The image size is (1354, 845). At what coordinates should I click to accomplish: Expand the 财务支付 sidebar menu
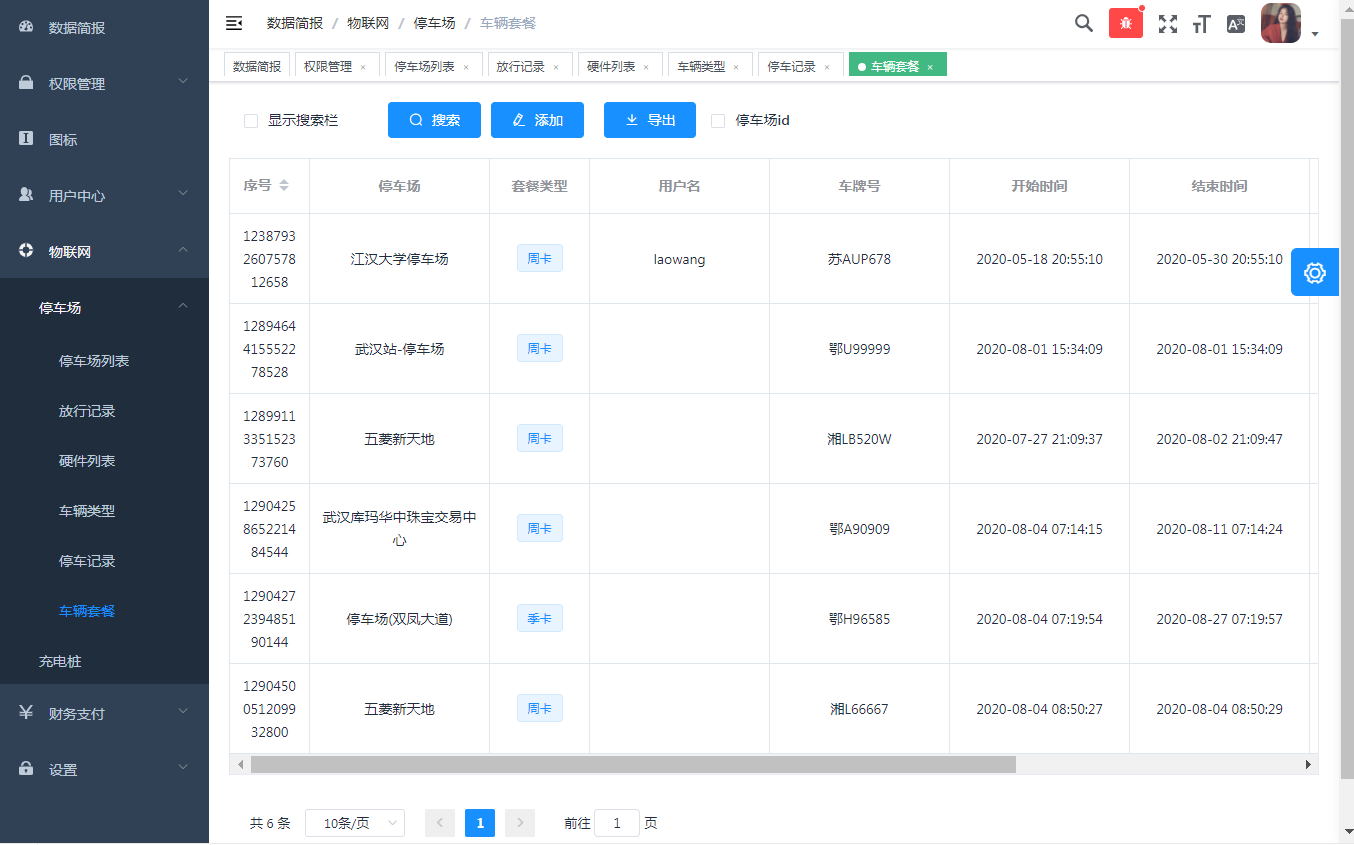tap(104, 714)
